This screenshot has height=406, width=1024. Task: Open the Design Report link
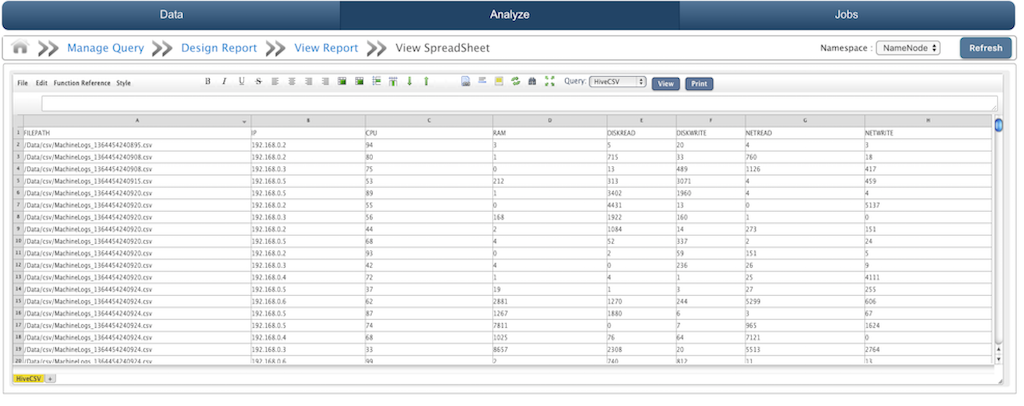[x=219, y=48]
